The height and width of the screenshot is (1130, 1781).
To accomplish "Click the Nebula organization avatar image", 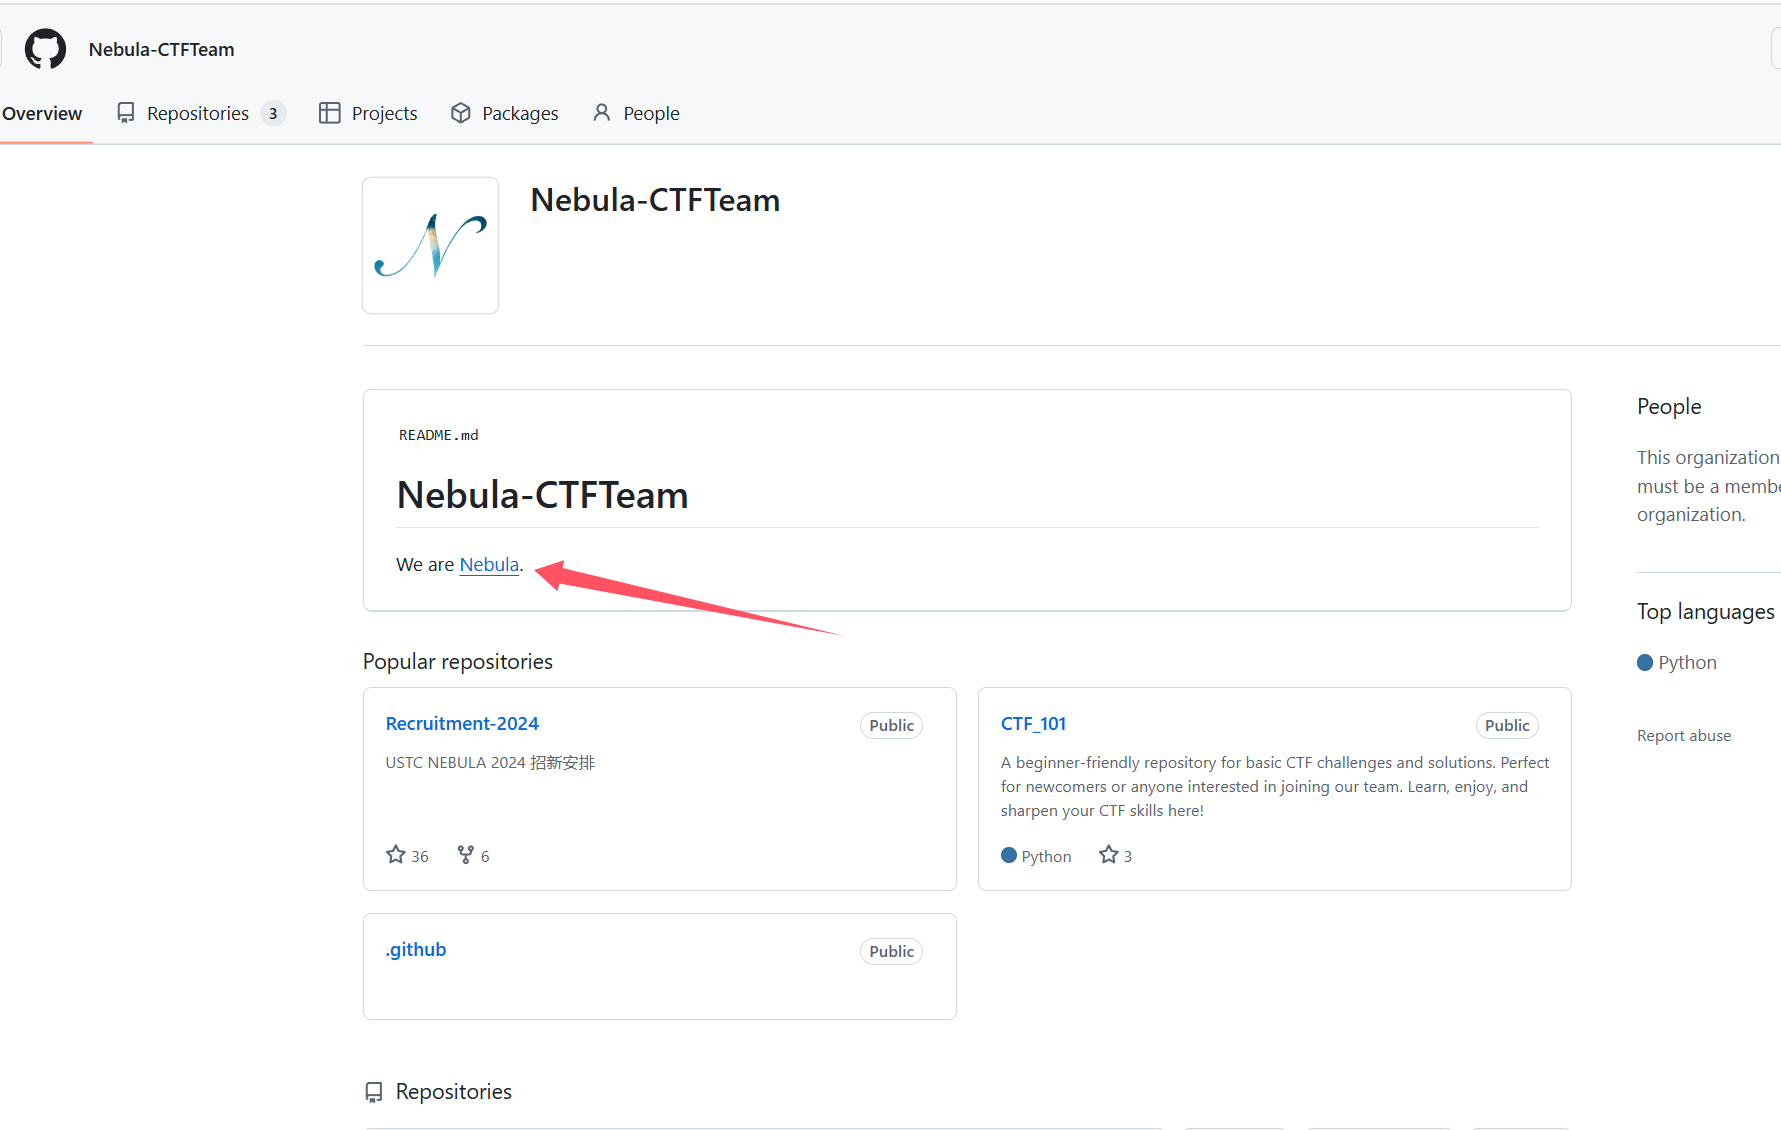I will point(431,246).
